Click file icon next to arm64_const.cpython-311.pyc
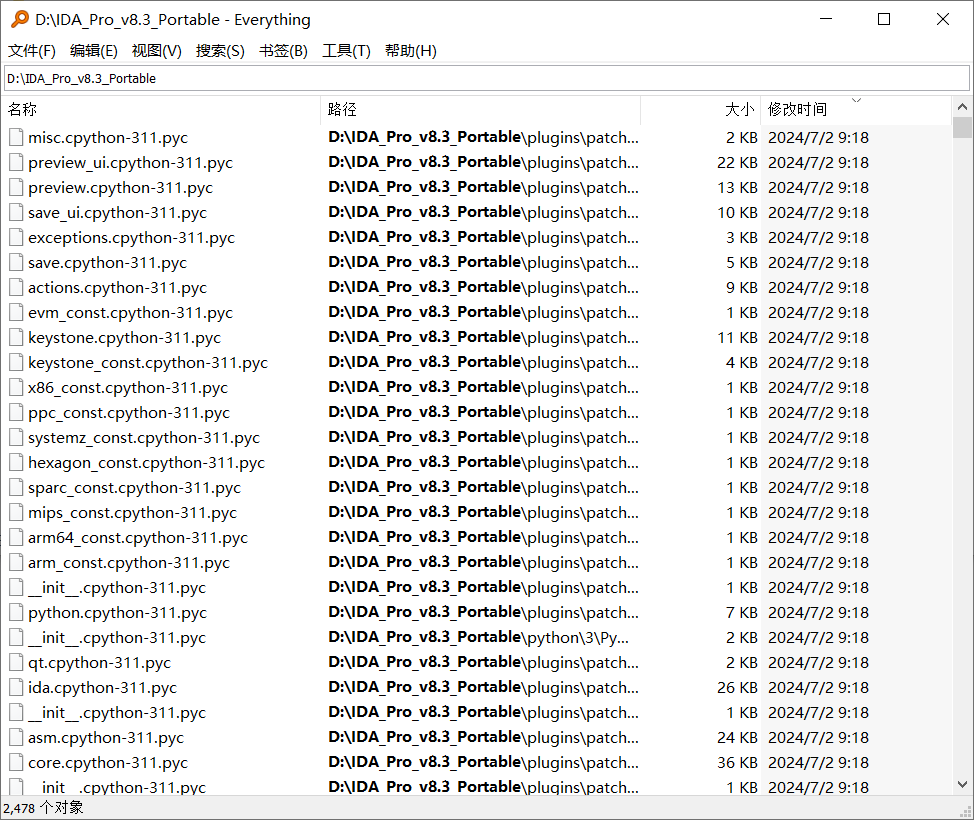This screenshot has height=820, width=974. point(16,537)
